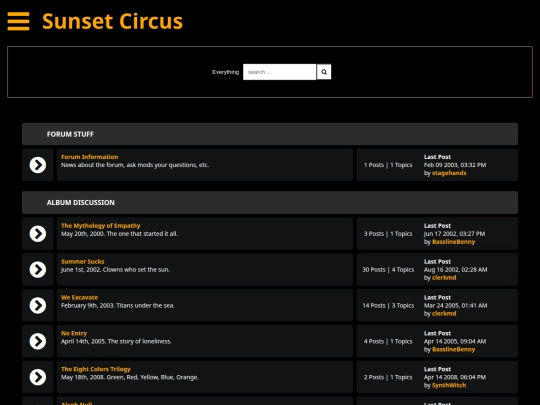This screenshot has height=405, width=540.
Task: Click '30 Posts | 4 Topics' stats
Action: [388, 270]
